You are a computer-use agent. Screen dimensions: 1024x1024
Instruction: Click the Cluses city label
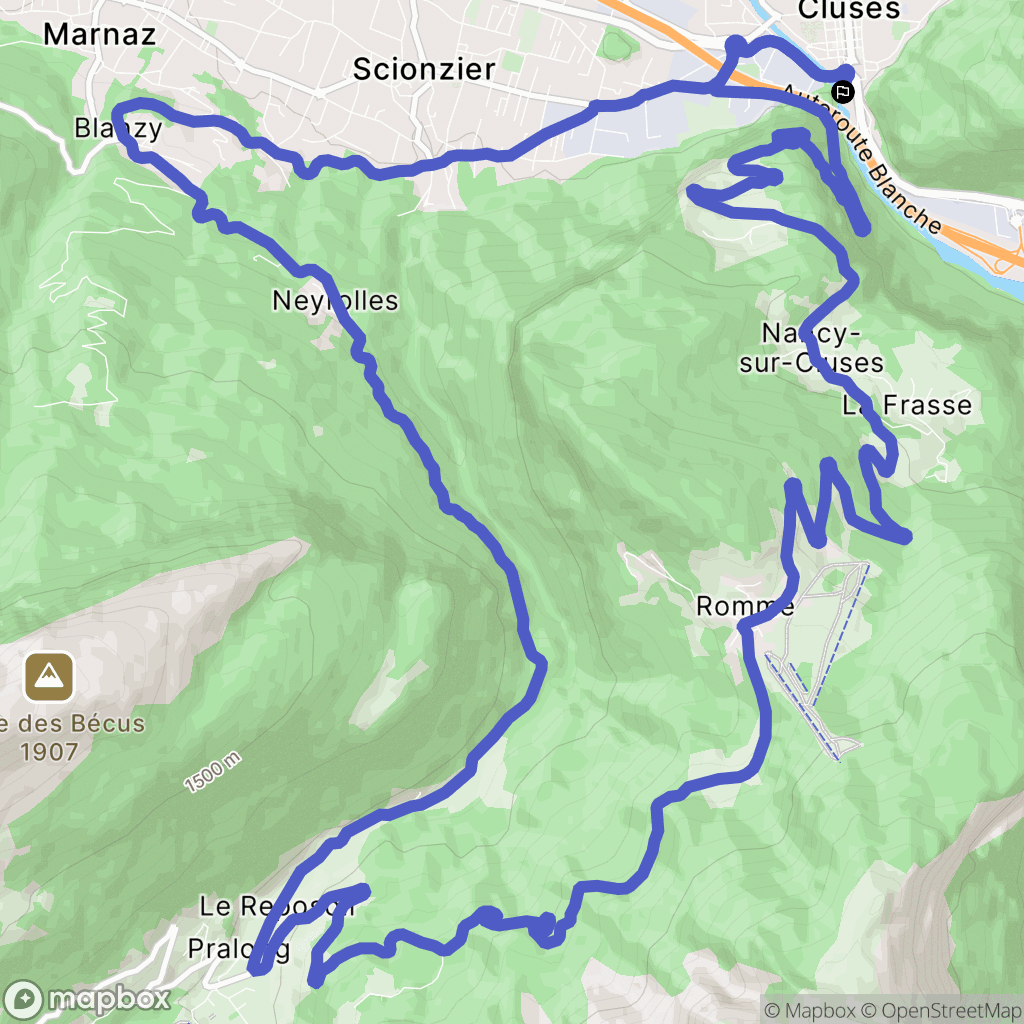849,9
